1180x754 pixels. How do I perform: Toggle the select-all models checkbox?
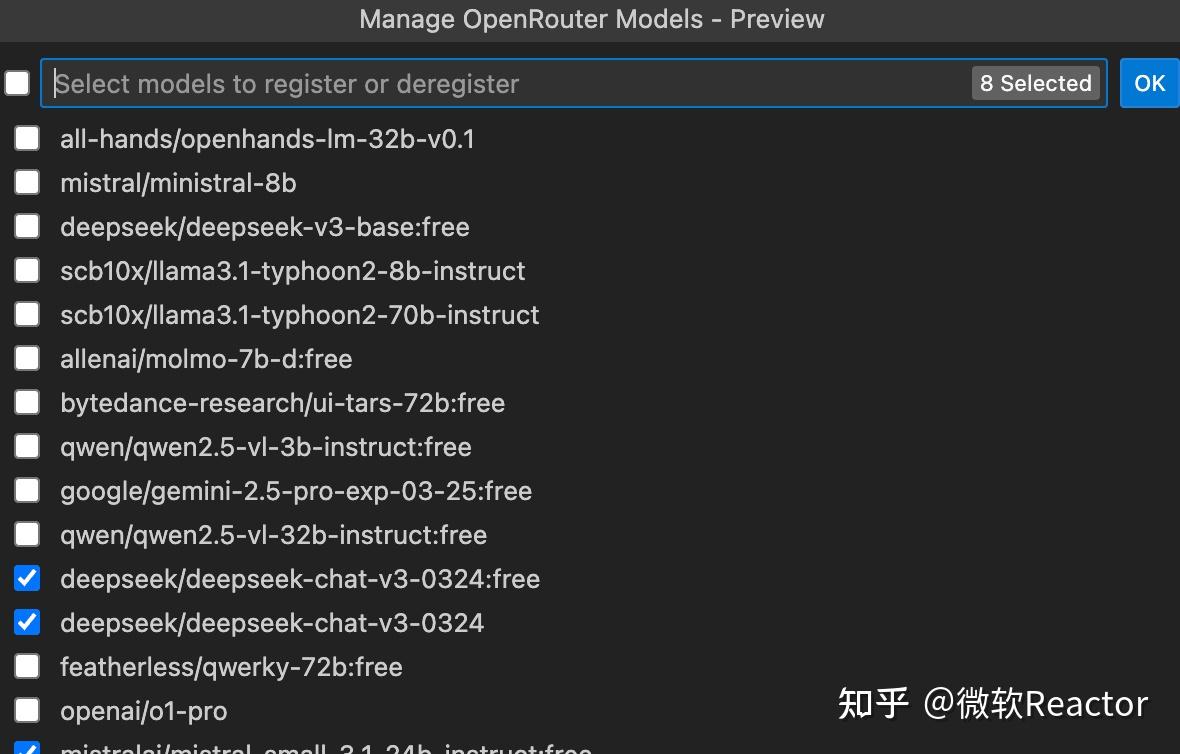coord(17,83)
